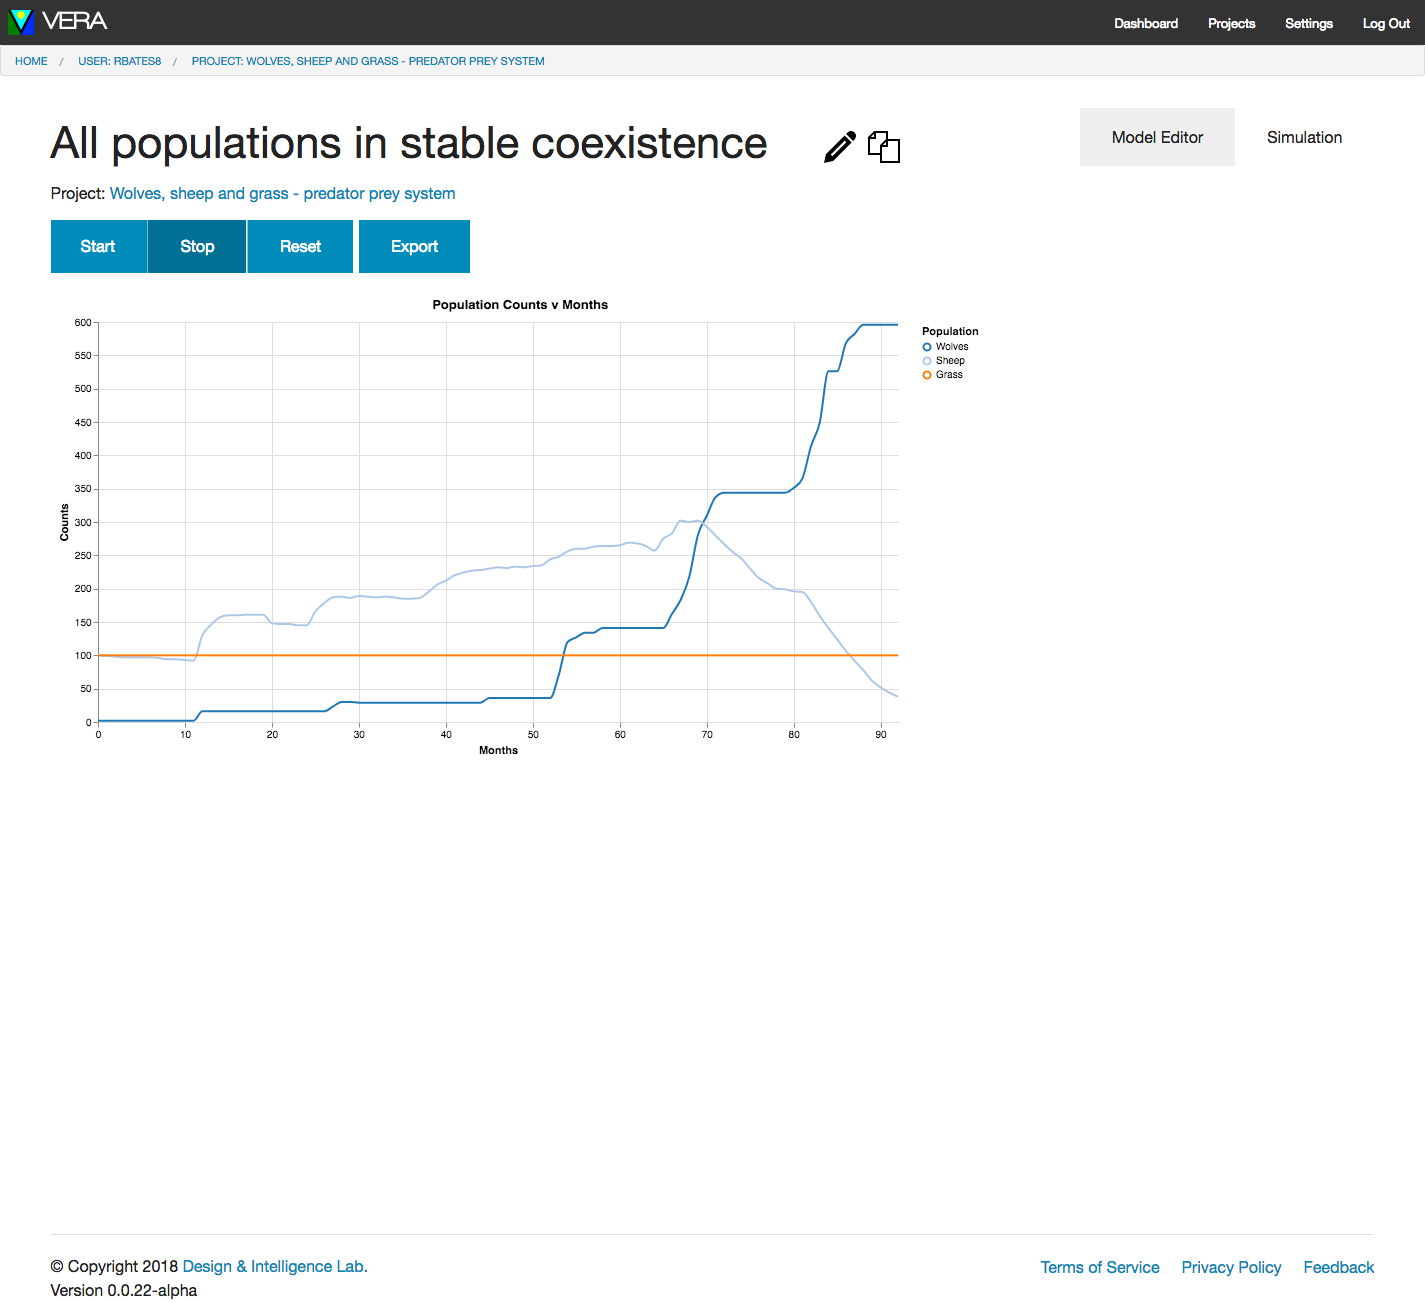1425x1302 pixels.
Task: Open Wolves, sheep and grass project link
Action: tap(282, 193)
